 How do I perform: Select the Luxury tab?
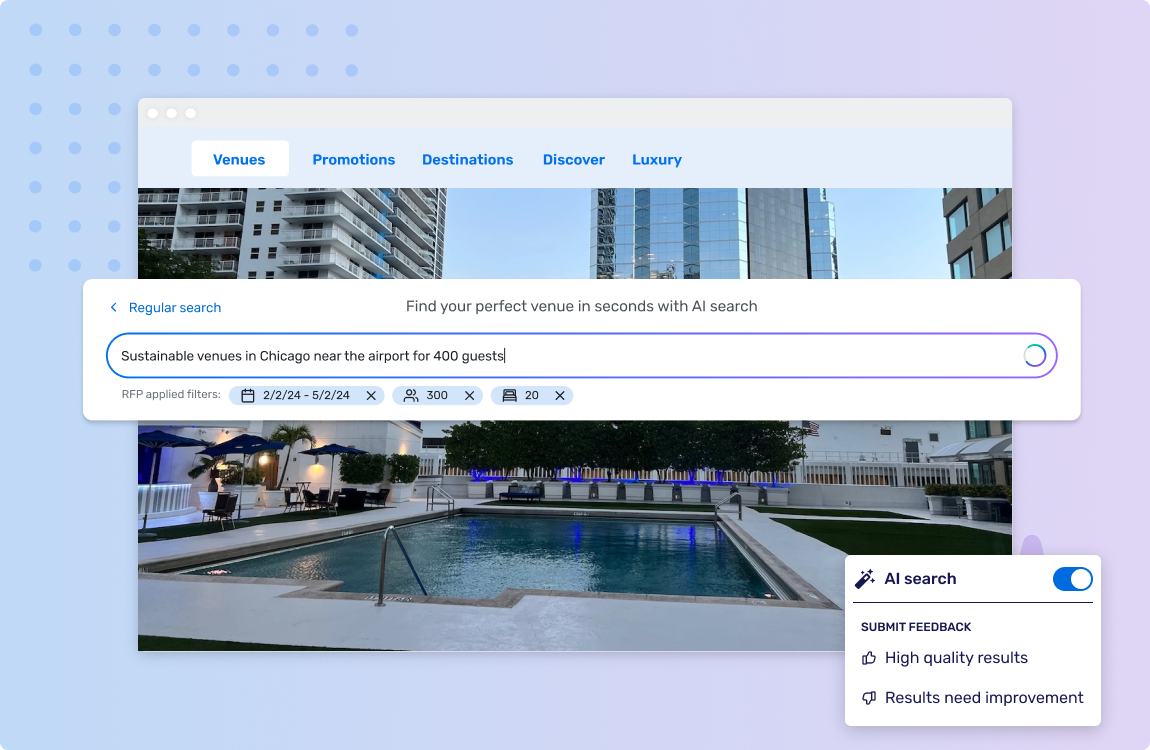[656, 159]
